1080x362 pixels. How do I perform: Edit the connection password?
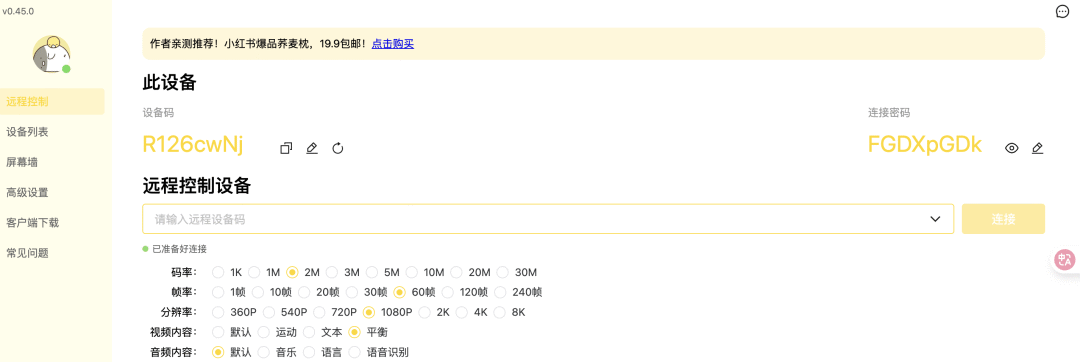pyautogui.click(x=1037, y=148)
